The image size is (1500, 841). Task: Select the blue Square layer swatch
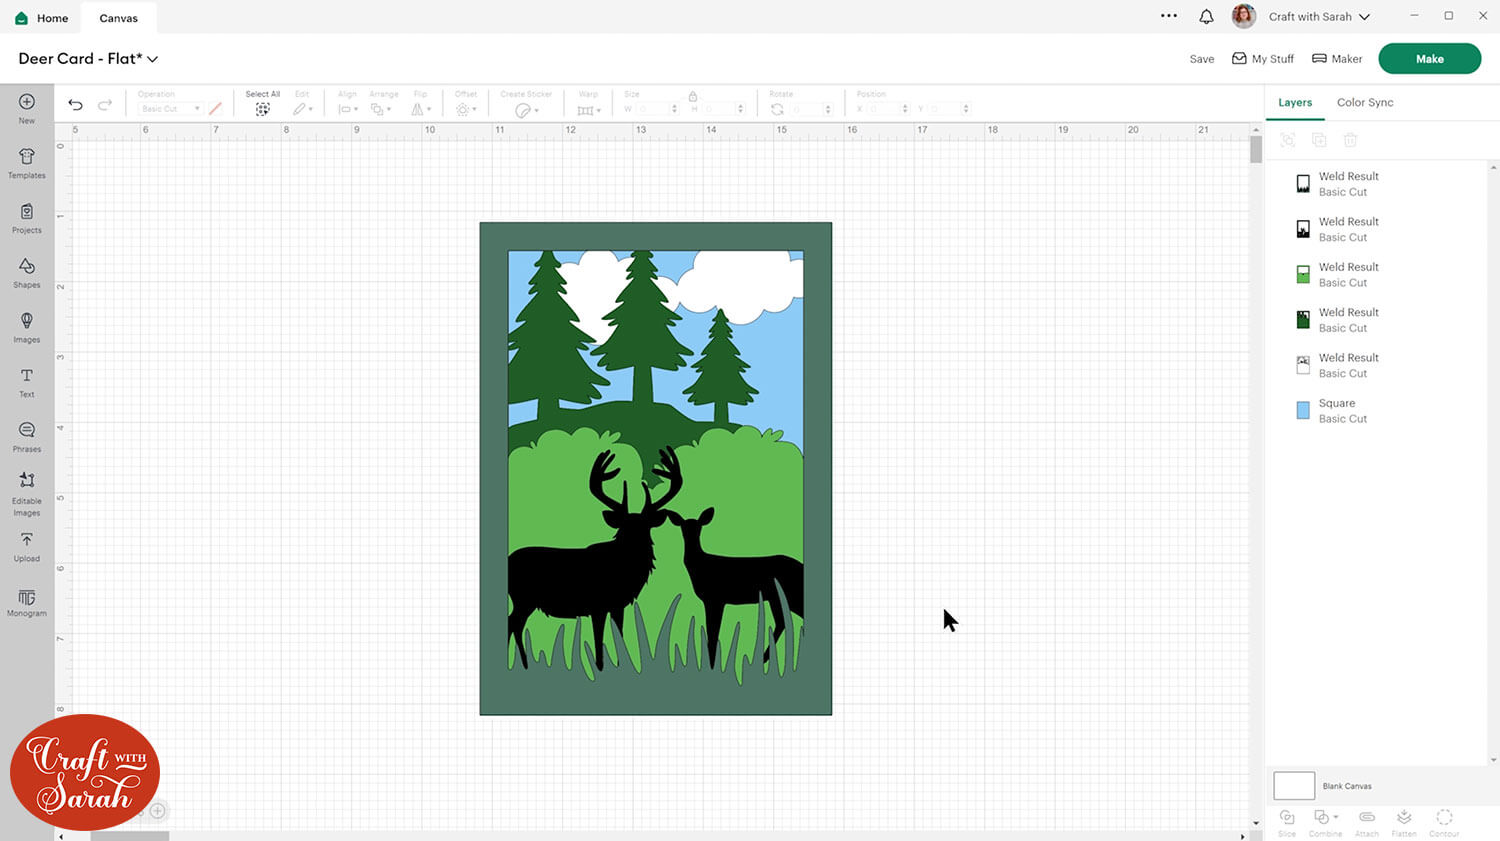1303,411
